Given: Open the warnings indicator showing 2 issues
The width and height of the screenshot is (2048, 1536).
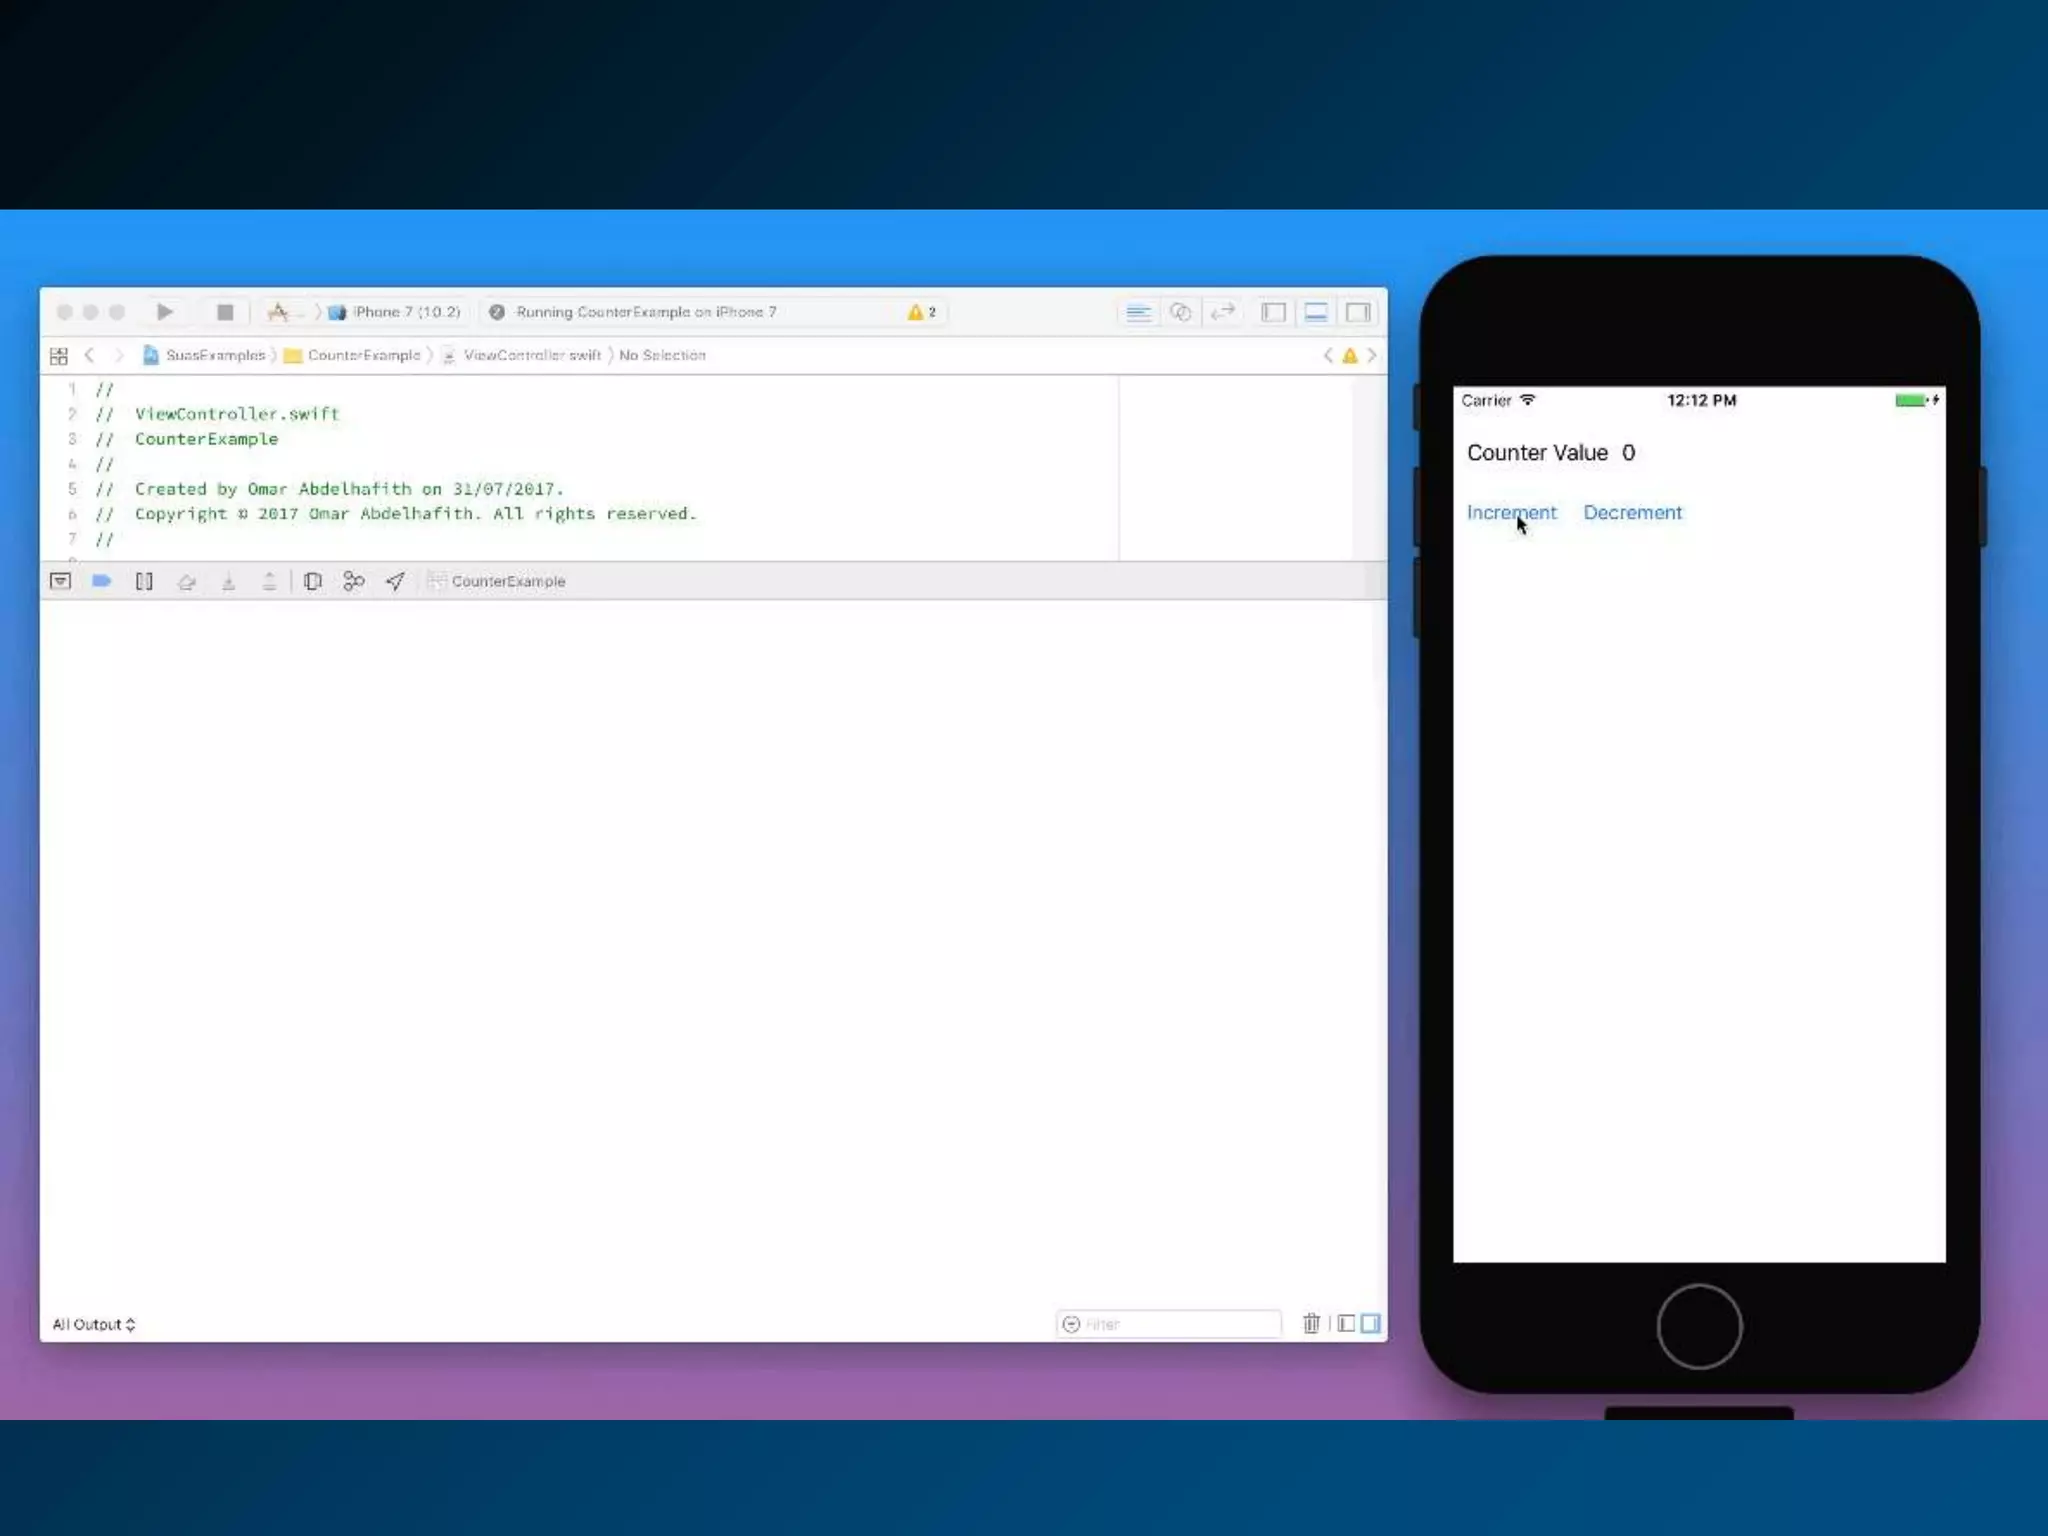Looking at the screenshot, I should coord(921,312).
